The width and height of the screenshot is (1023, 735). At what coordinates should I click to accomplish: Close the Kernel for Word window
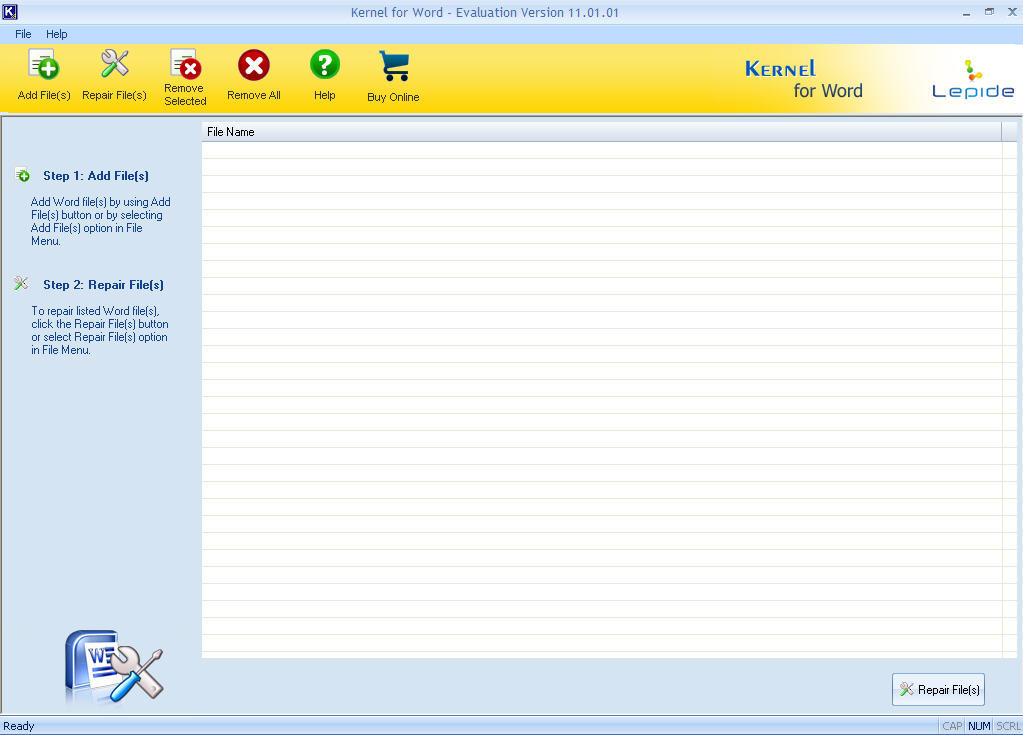tap(1013, 12)
